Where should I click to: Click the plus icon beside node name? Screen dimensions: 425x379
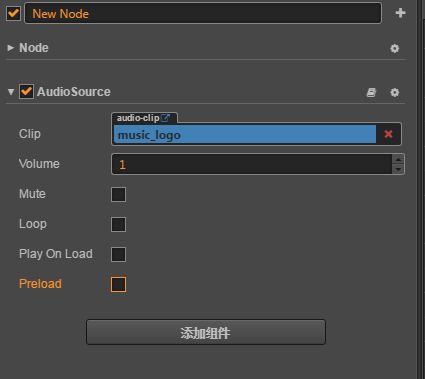pyautogui.click(x=400, y=13)
